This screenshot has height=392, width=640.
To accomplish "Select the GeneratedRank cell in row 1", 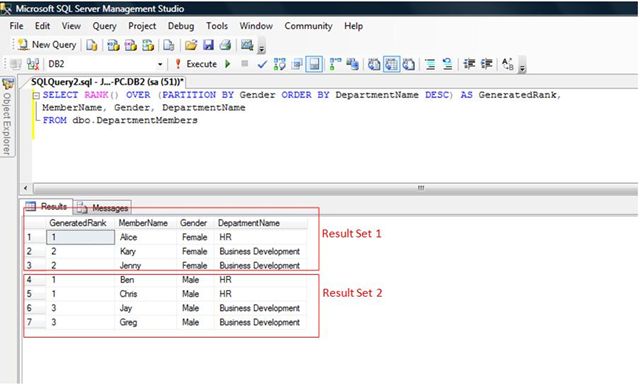I will tap(80, 238).
